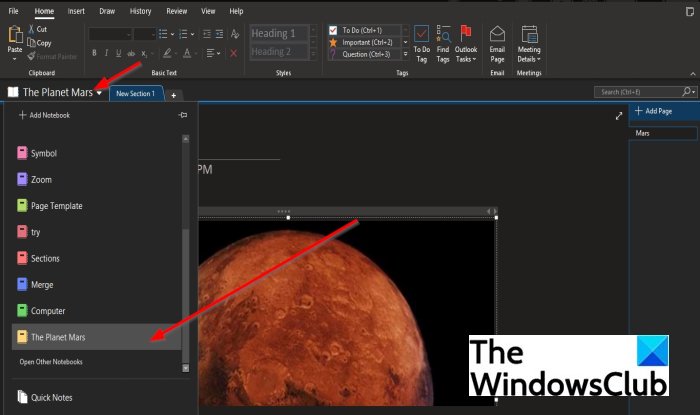The width and height of the screenshot is (700, 415).
Task: Click the text highlight color button
Action: click(x=167, y=54)
